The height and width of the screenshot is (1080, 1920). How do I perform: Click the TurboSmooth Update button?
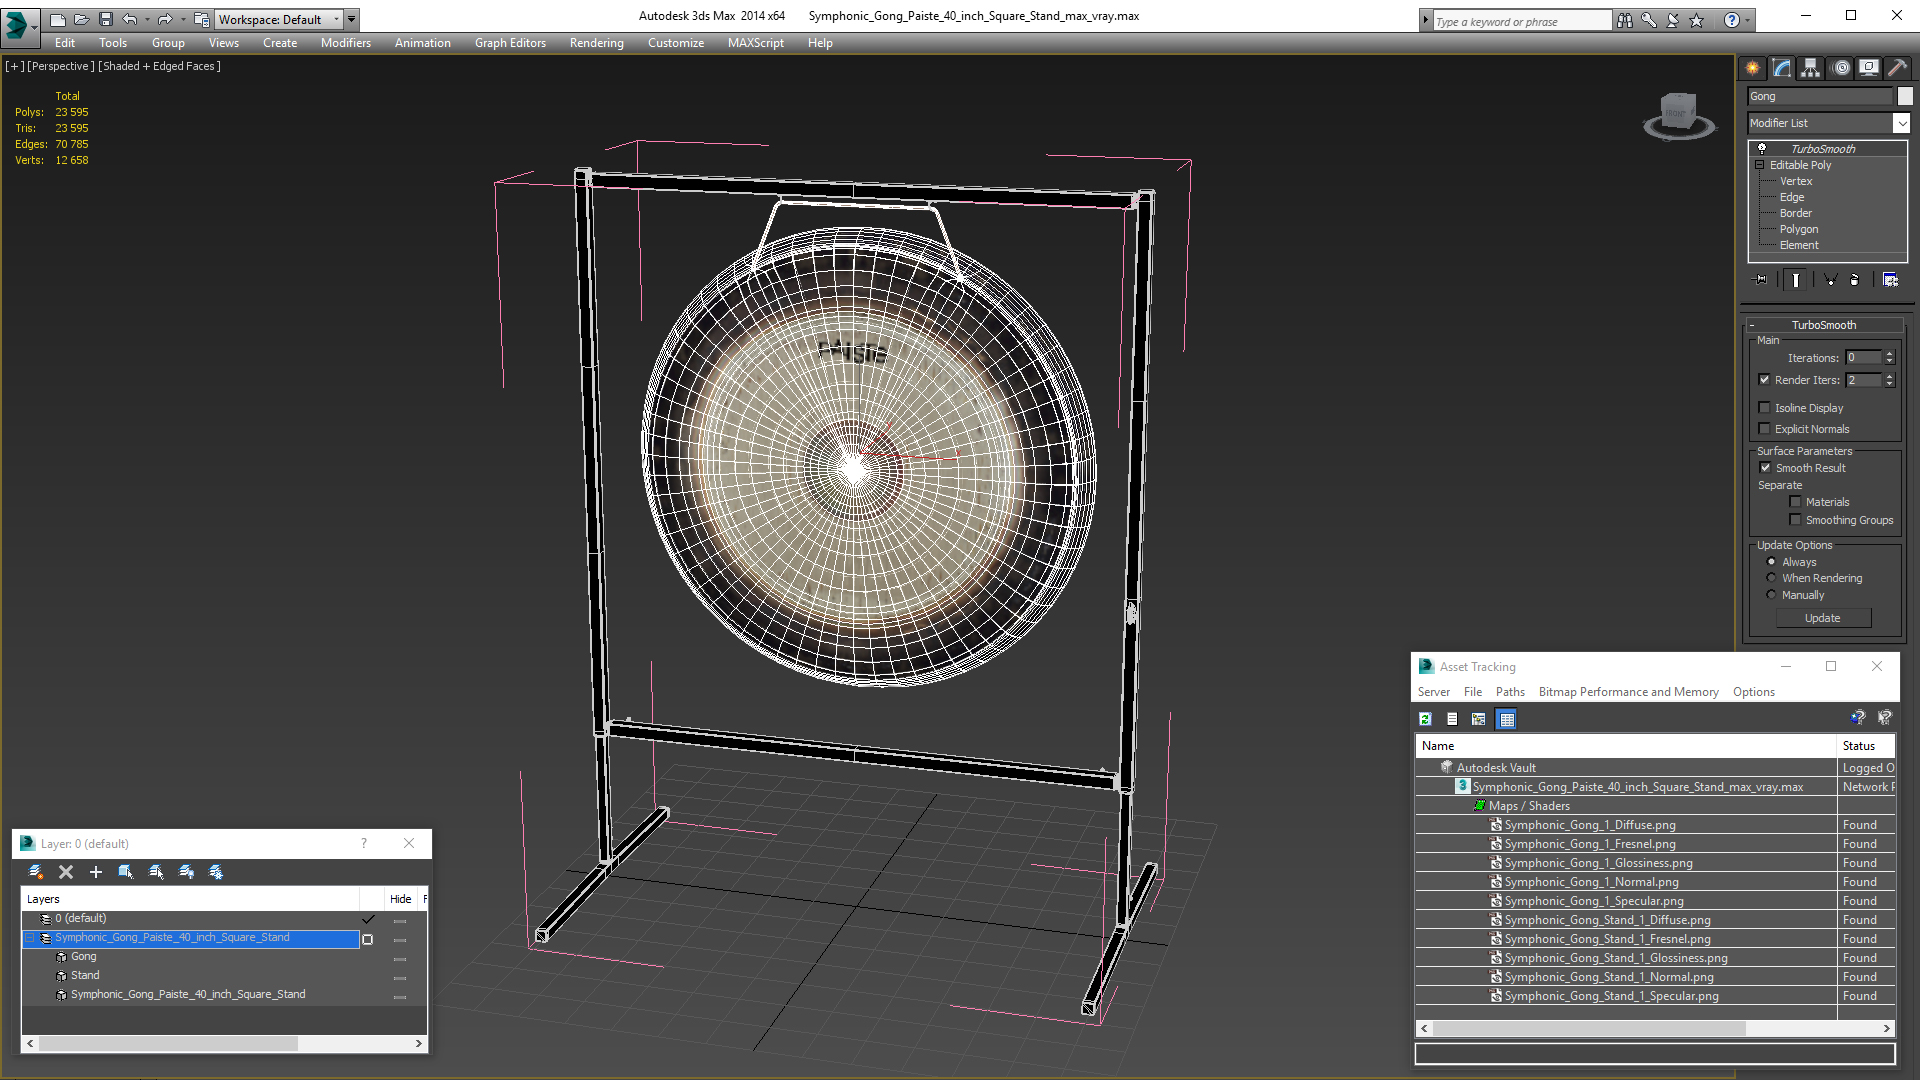pyautogui.click(x=1823, y=618)
